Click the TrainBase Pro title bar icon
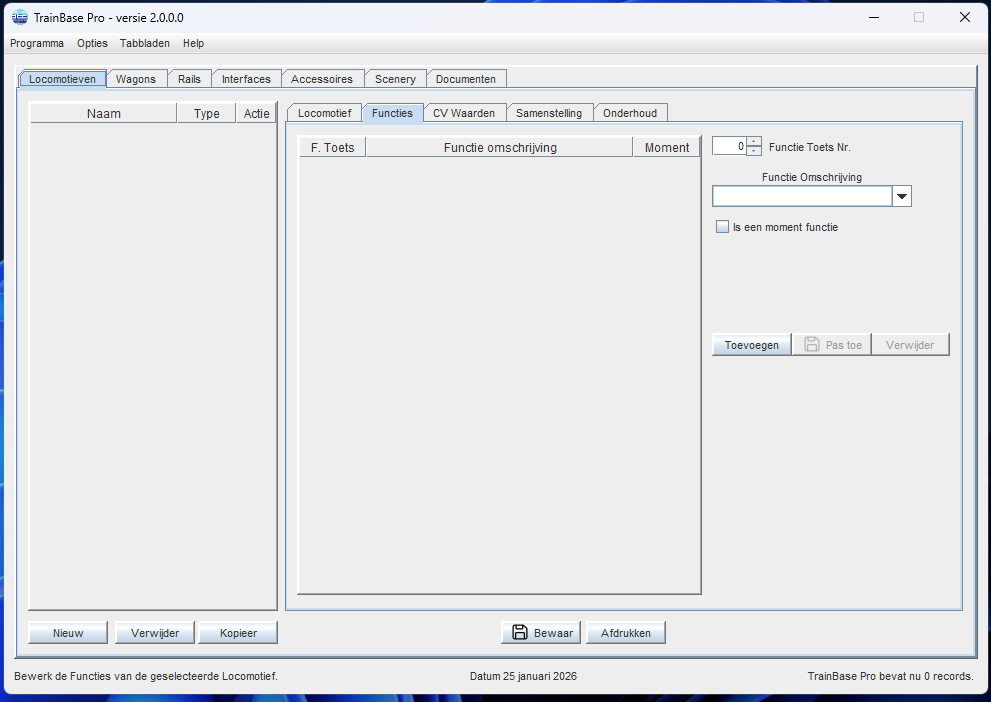The image size is (991, 702). [x=19, y=17]
